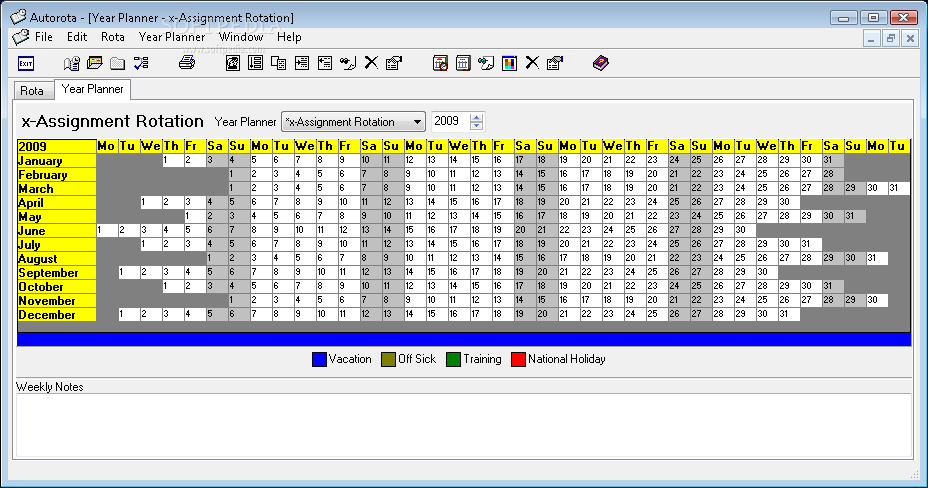Expand the x-Assignment Rotation planner dropdown
Viewport: 928px width, 488px height.
point(417,122)
